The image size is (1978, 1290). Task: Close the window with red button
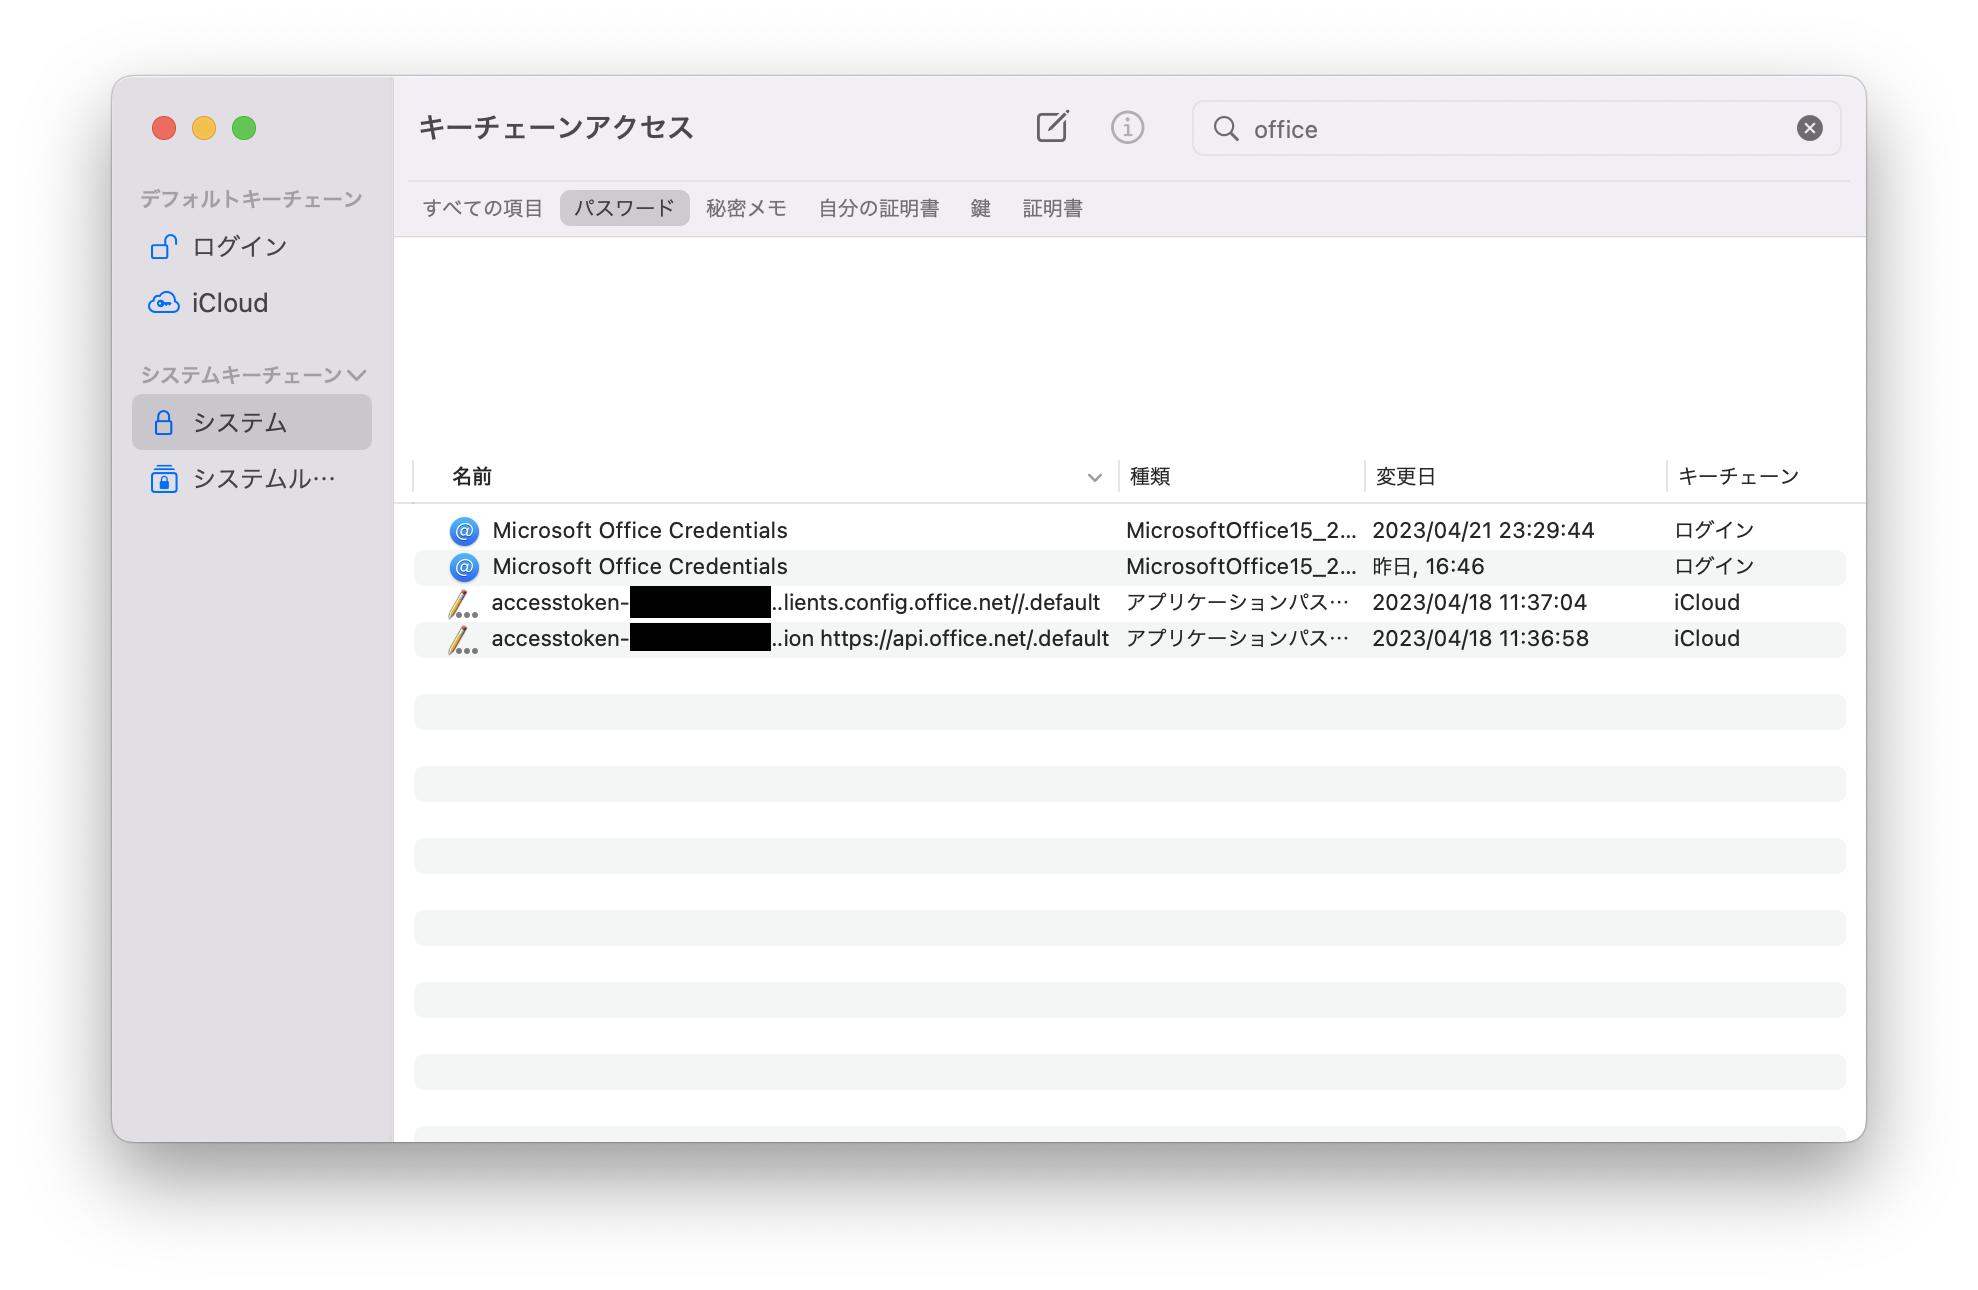164,128
